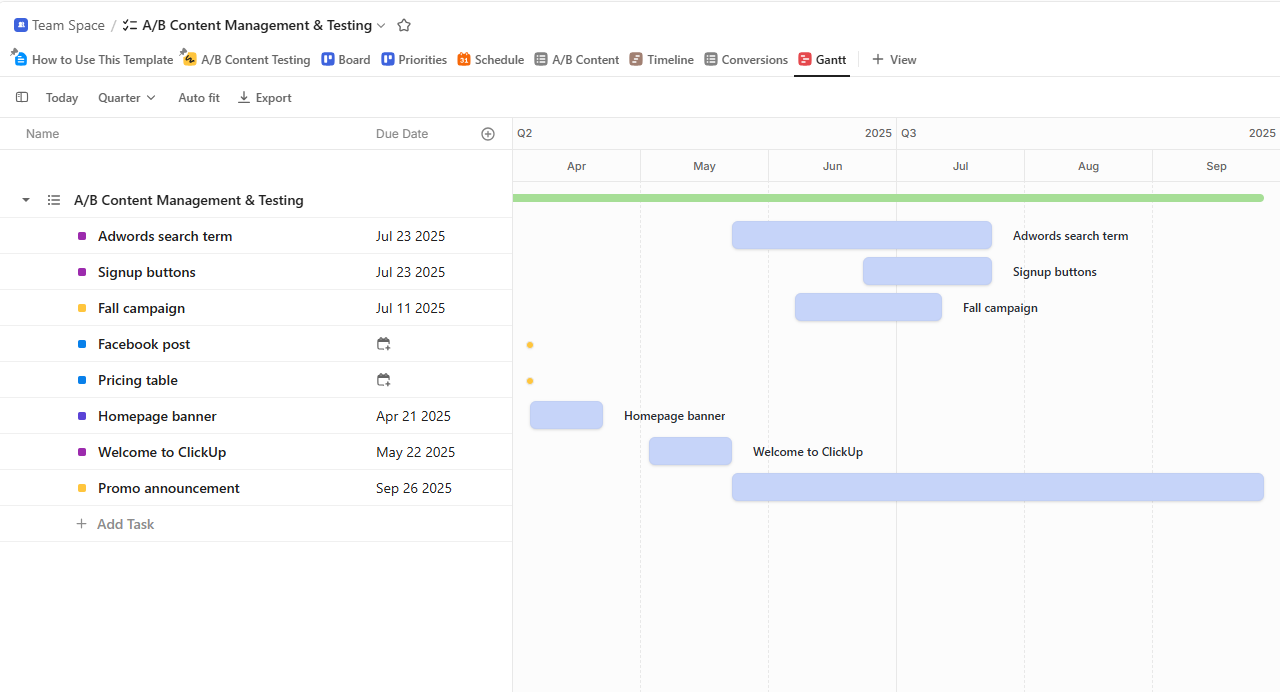
Task: Toggle the sidebar panel icon
Action: 22,97
